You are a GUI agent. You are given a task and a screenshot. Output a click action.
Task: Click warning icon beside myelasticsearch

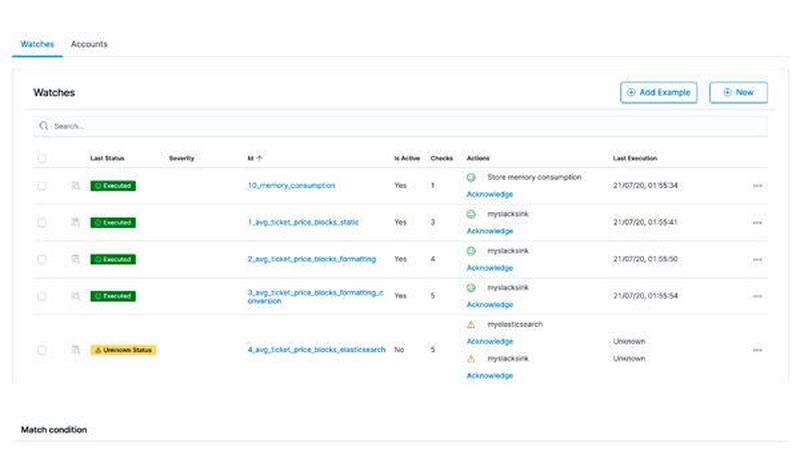[471, 324]
